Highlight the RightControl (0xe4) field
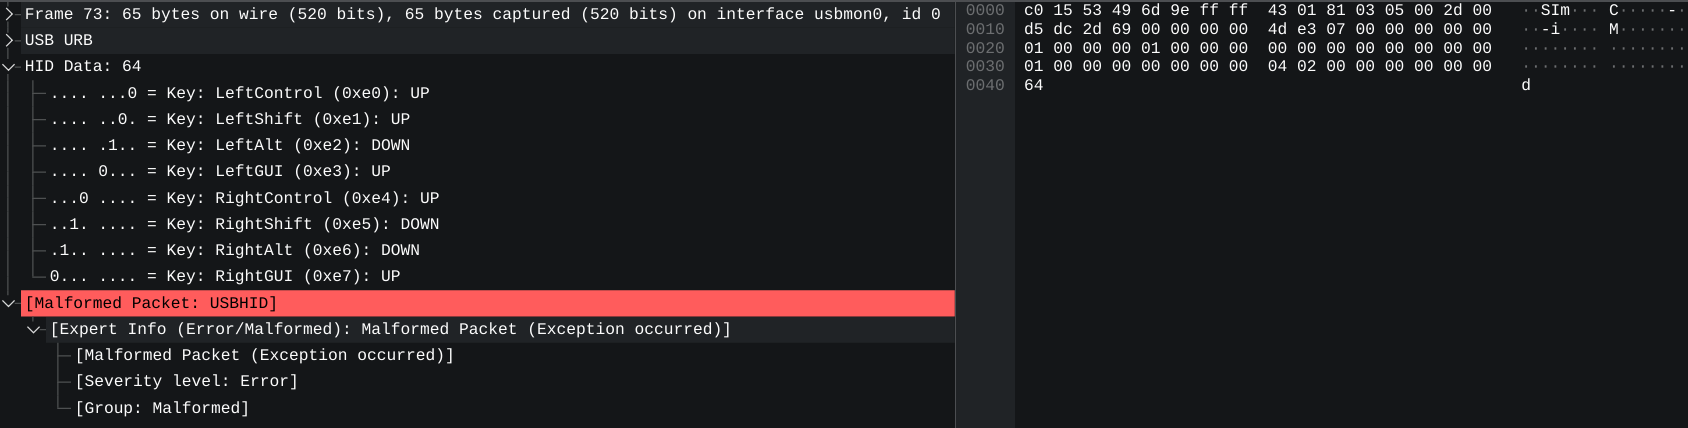 click(x=245, y=198)
